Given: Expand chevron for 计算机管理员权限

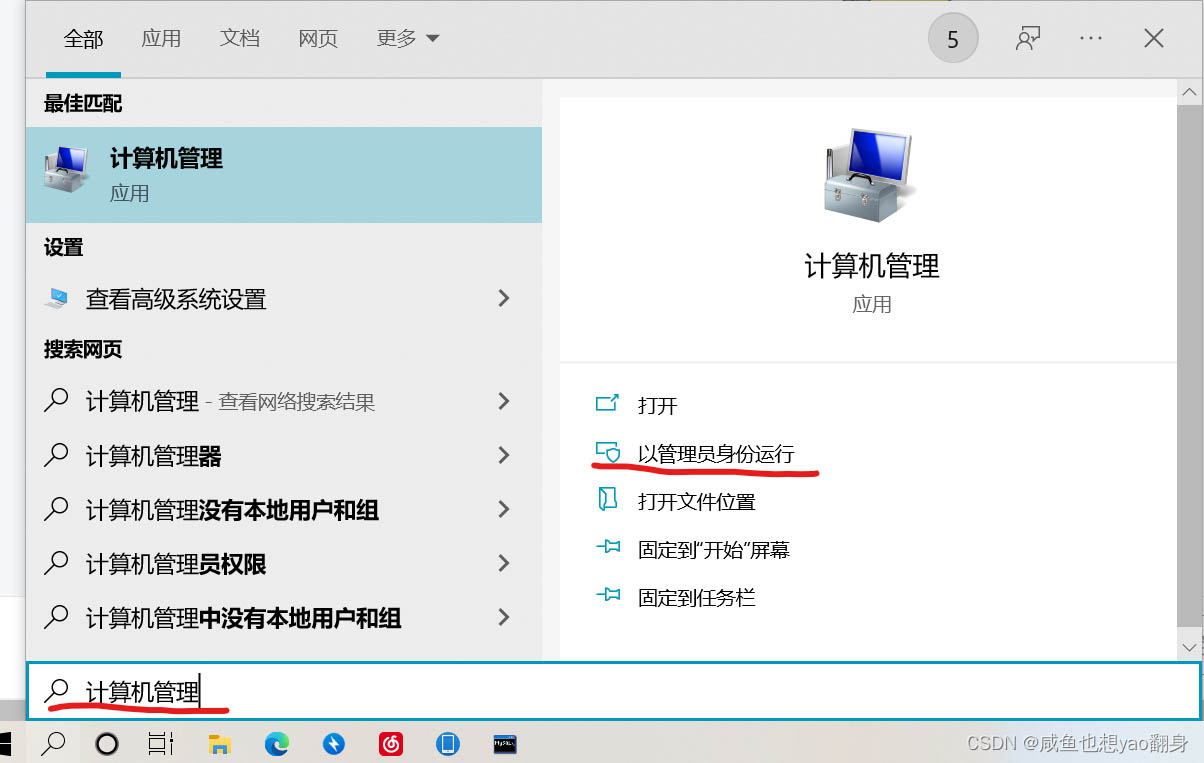Looking at the screenshot, I should pyautogui.click(x=504, y=563).
